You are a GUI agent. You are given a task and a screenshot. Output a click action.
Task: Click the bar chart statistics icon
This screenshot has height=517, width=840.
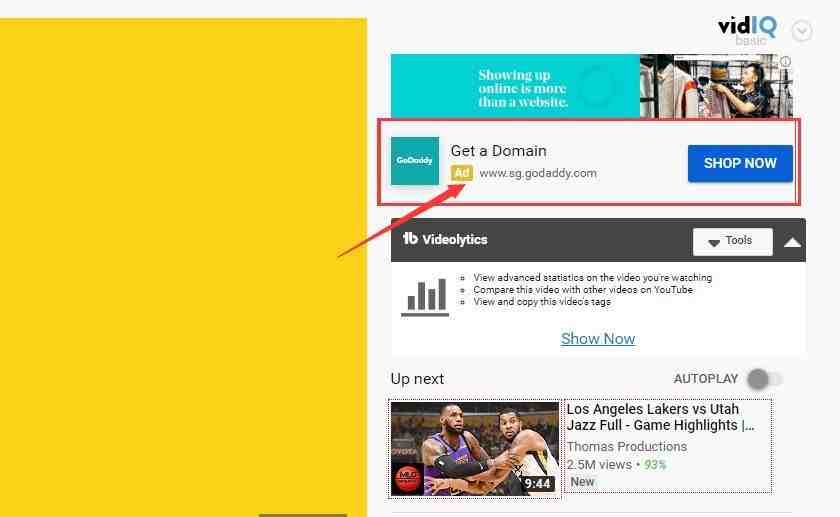[425, 297]
